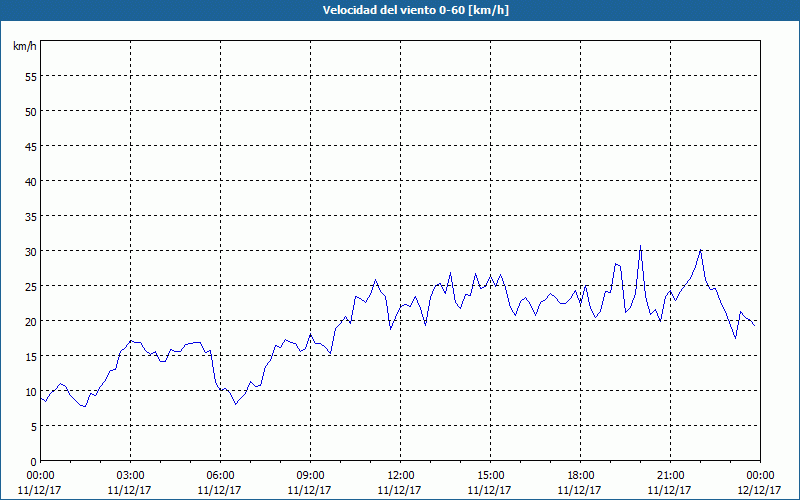Click the 'km/h' axis unit label
The height and width of the screenshot is (500, 800).
click(25, 46)
